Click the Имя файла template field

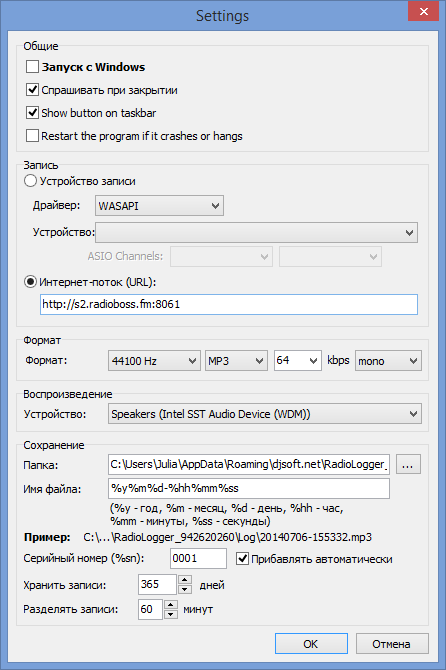(249, 488)
